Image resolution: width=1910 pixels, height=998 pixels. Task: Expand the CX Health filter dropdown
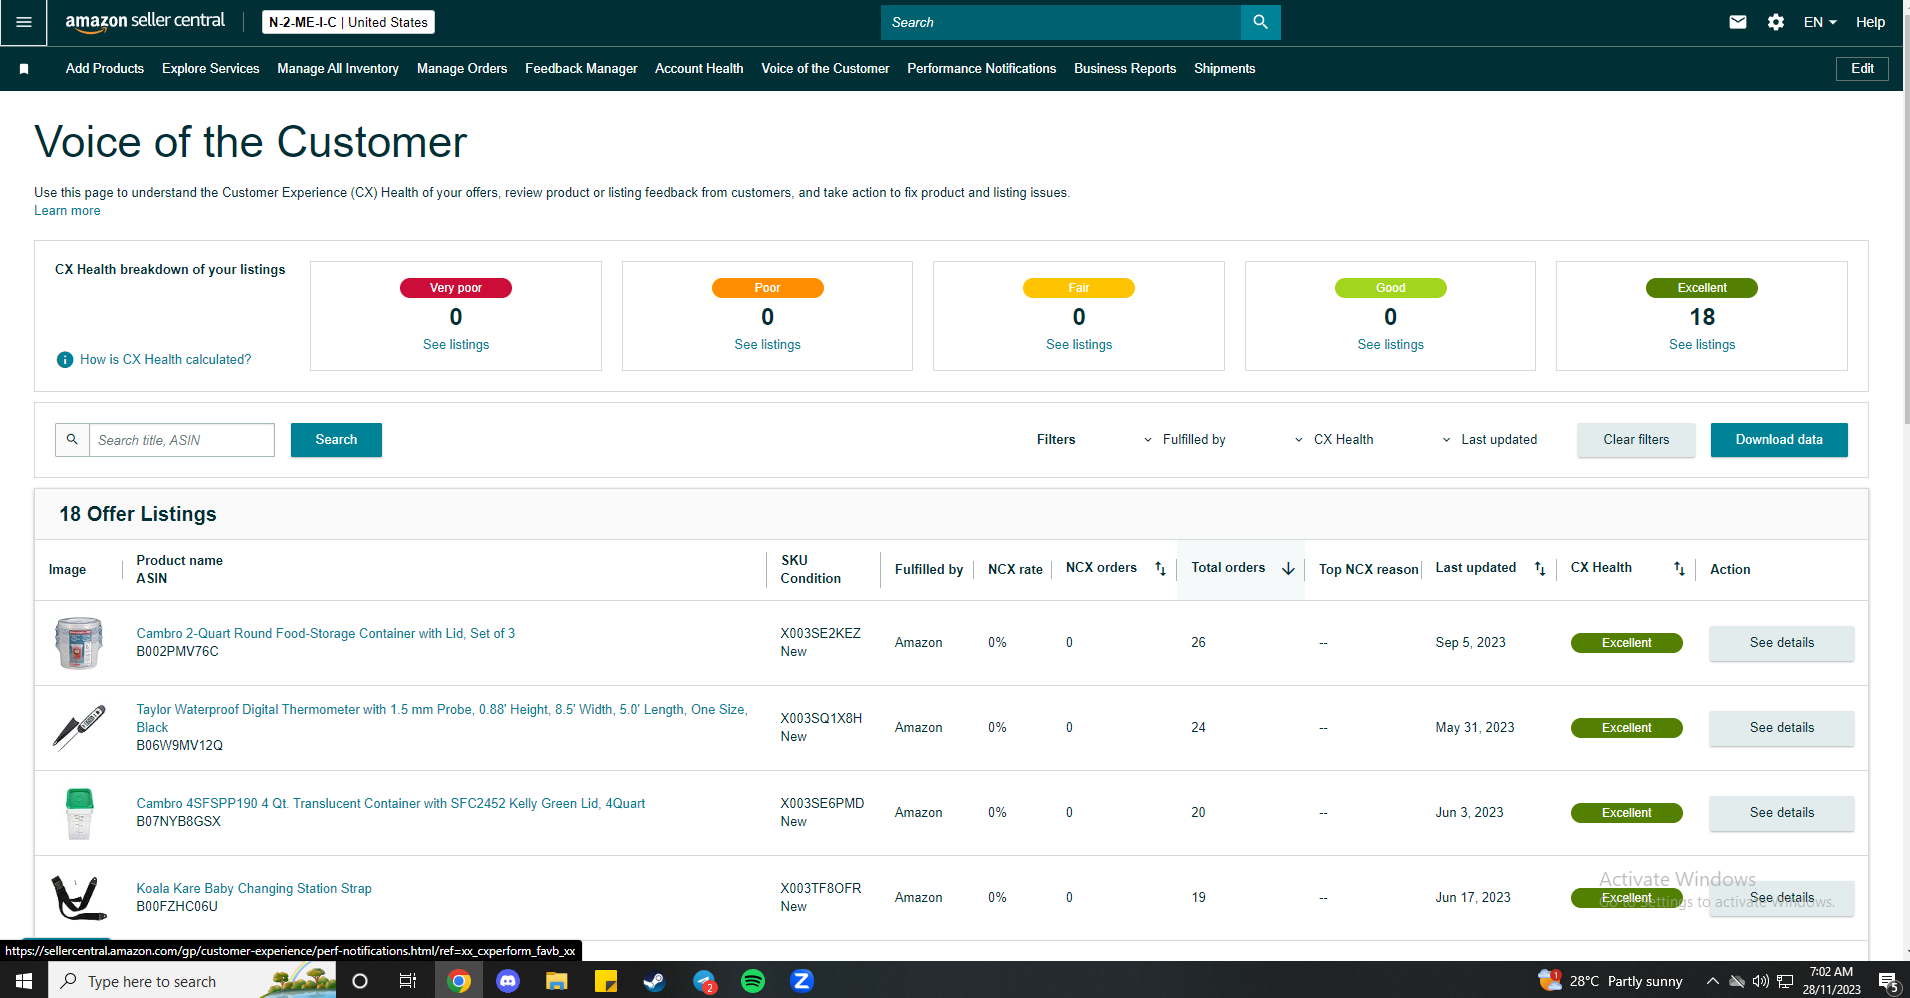click(1334, 440)
